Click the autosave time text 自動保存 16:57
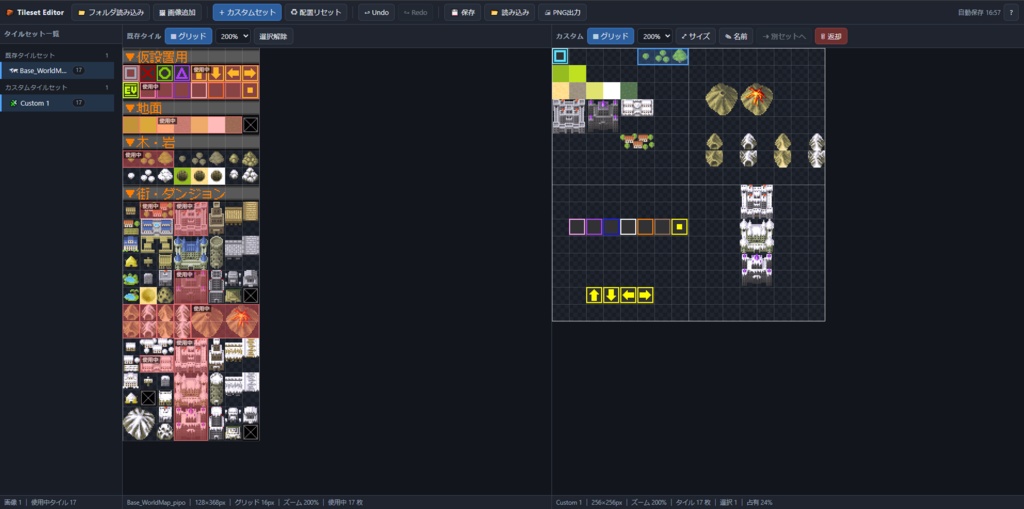The height and width of the screenshot is (509, 1024). point(978,12)
